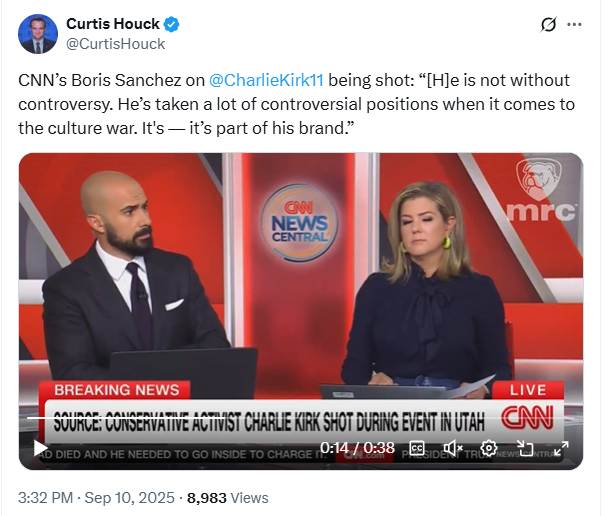
Task: Click the 3:32 PM · Sep 10, 2025 timestamp
Action: pyautogui.click(x=97, y=498)
